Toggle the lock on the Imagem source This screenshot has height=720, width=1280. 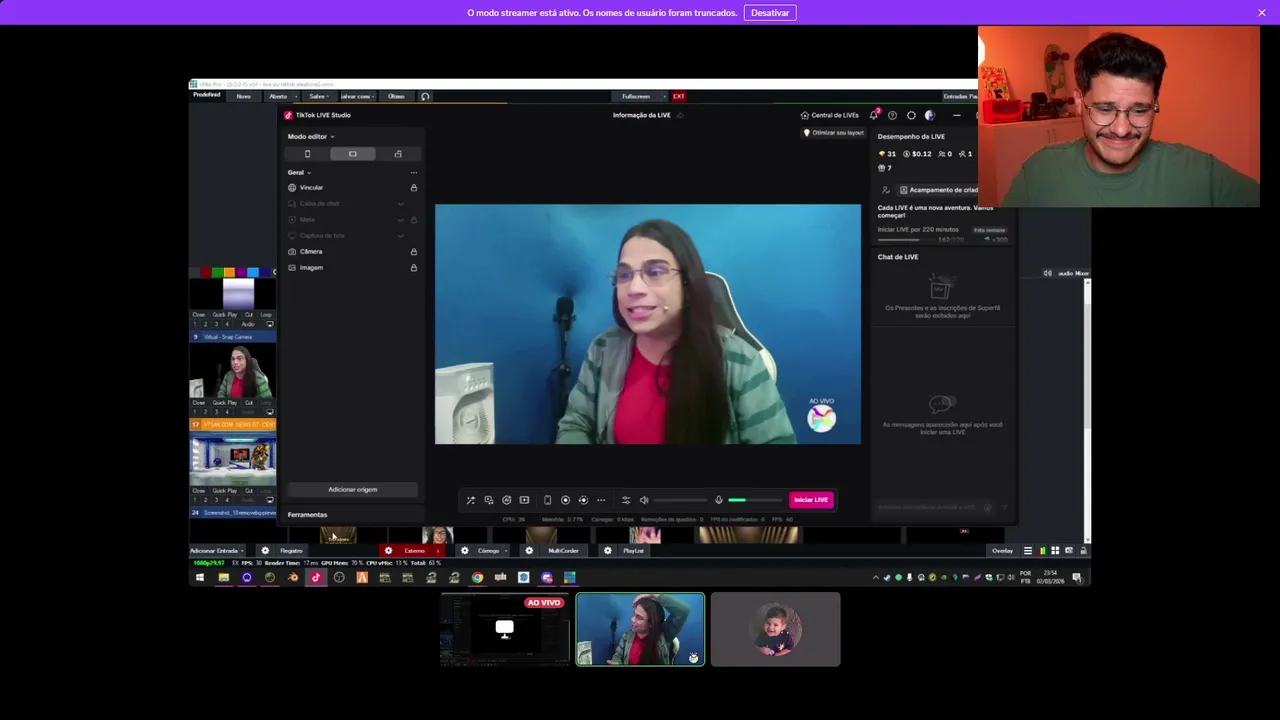click(x=413, y=268)
